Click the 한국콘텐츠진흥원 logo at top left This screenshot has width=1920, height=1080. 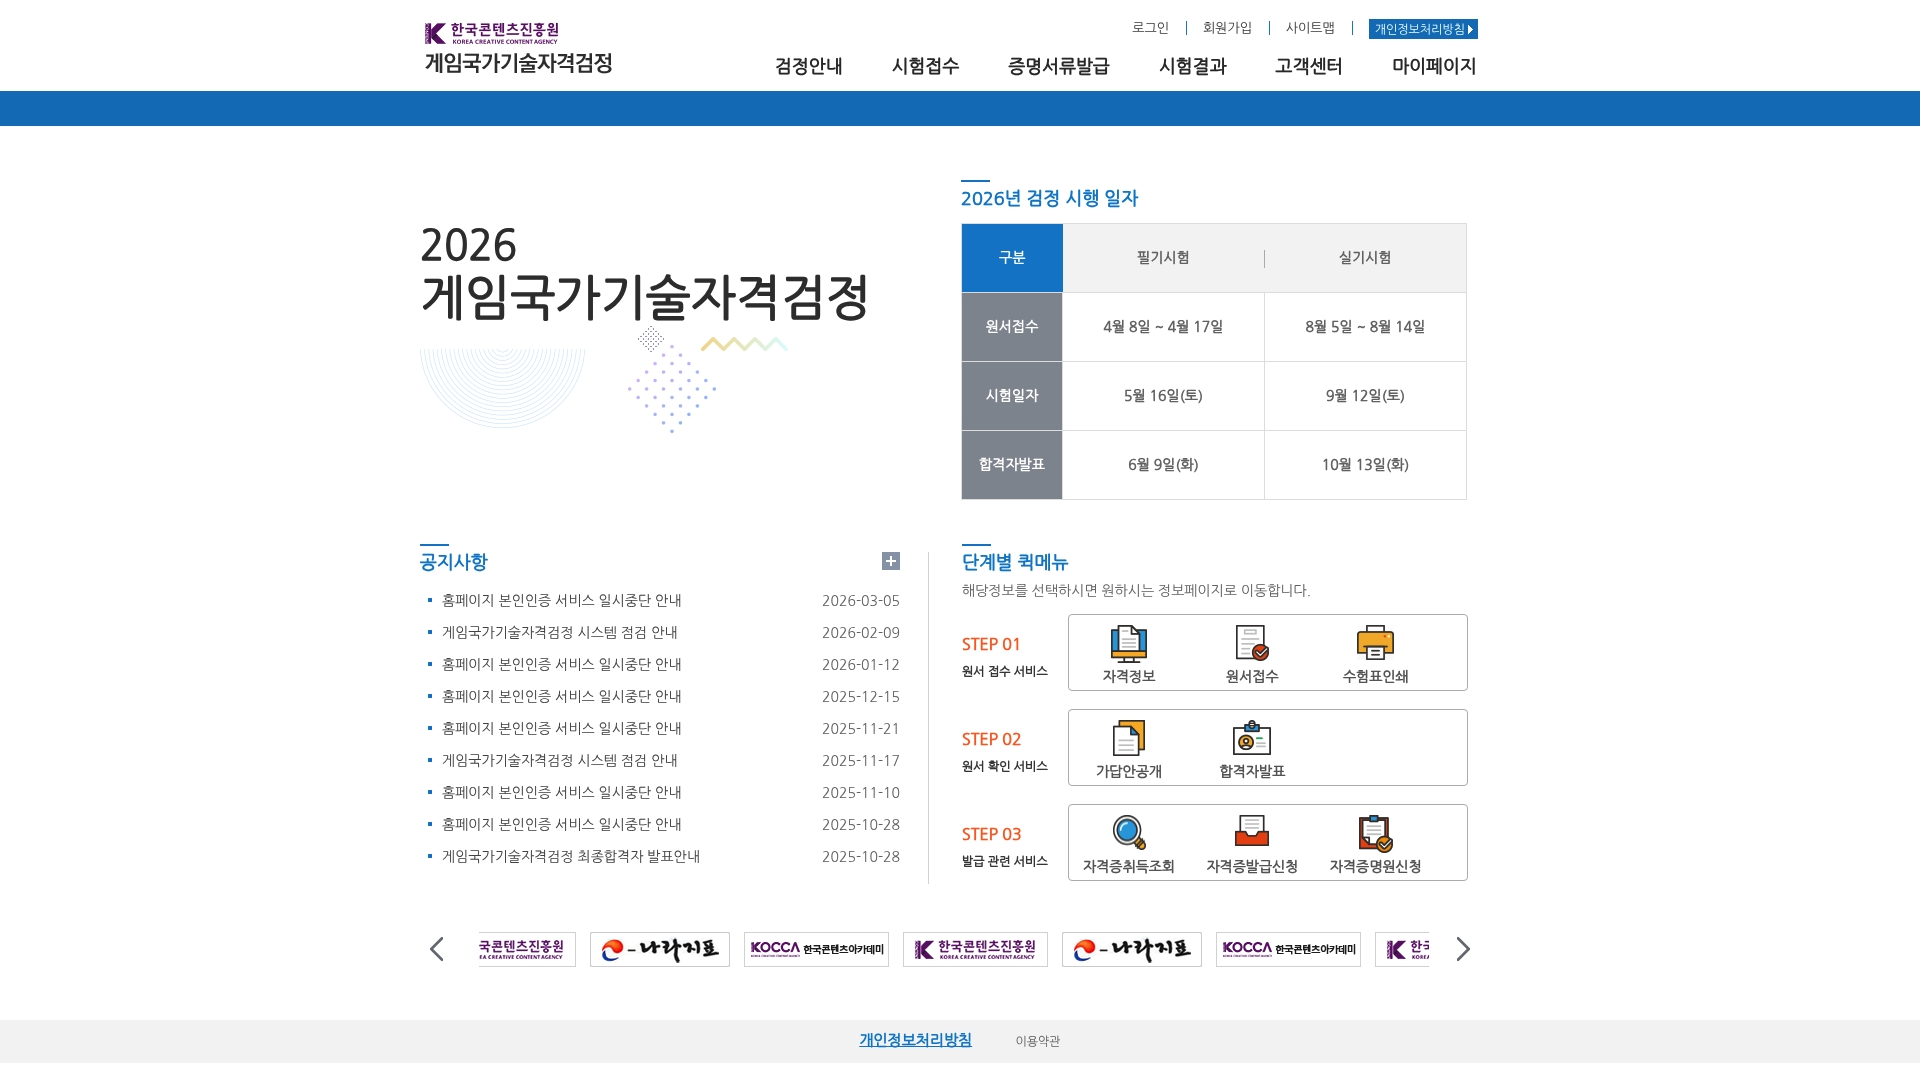coord(490,34)
